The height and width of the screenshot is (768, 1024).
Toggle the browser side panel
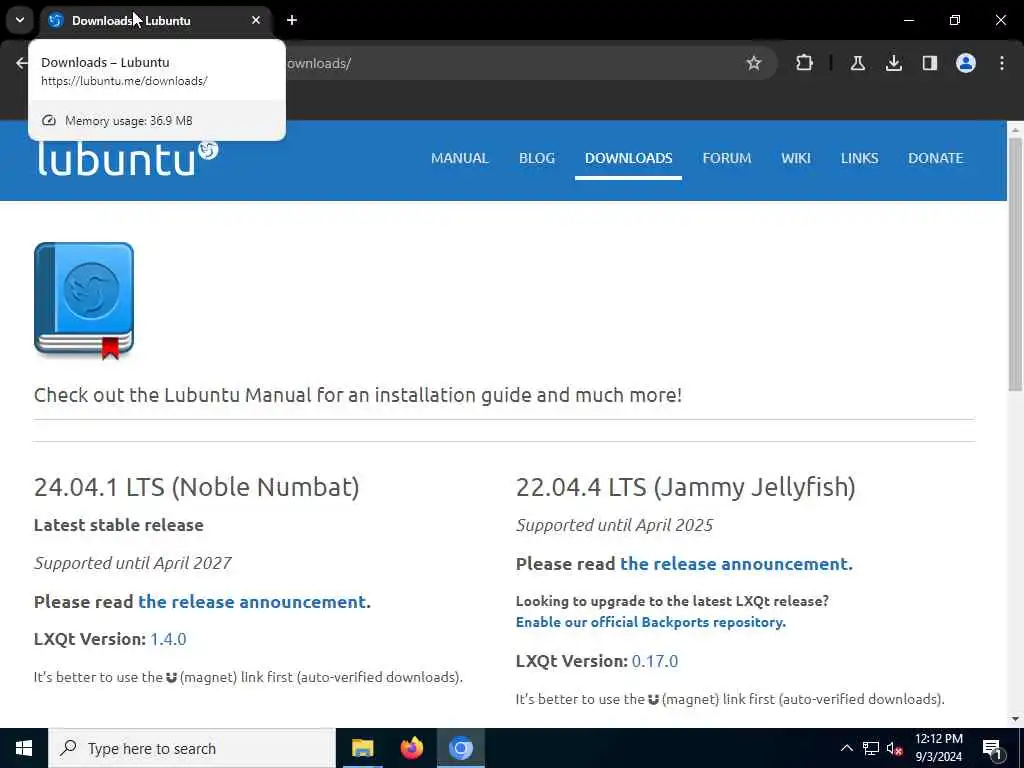click(x=929, y=63)
